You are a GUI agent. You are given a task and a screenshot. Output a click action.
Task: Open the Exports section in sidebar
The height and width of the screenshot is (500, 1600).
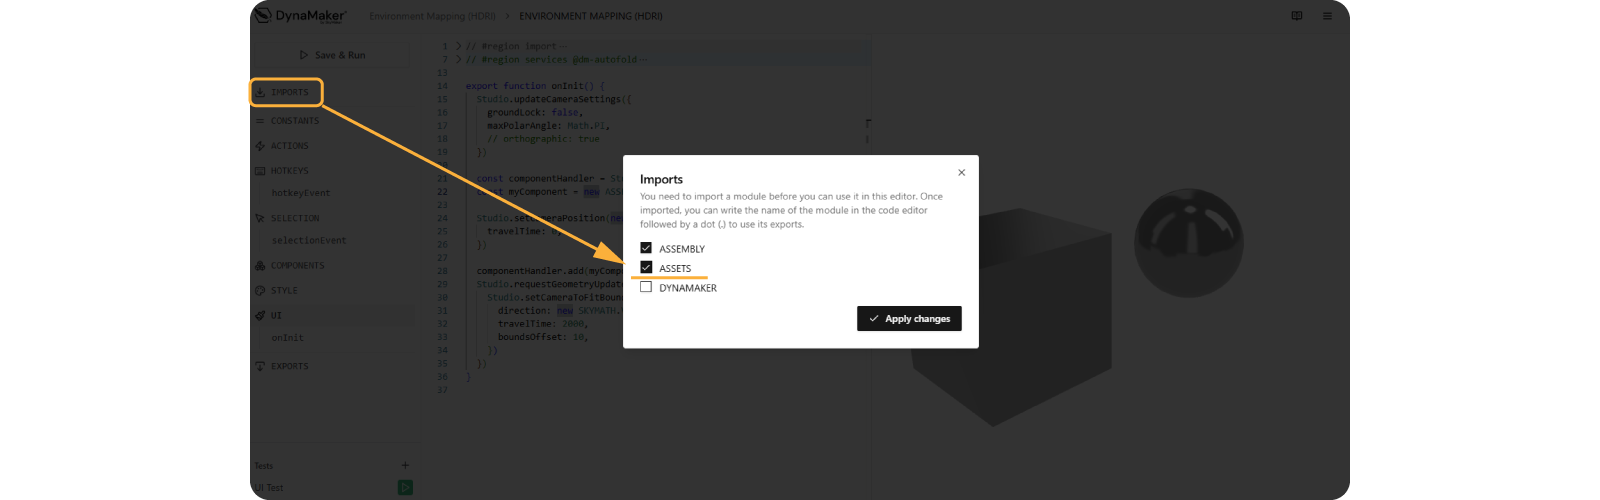click(x=289, y=367)
